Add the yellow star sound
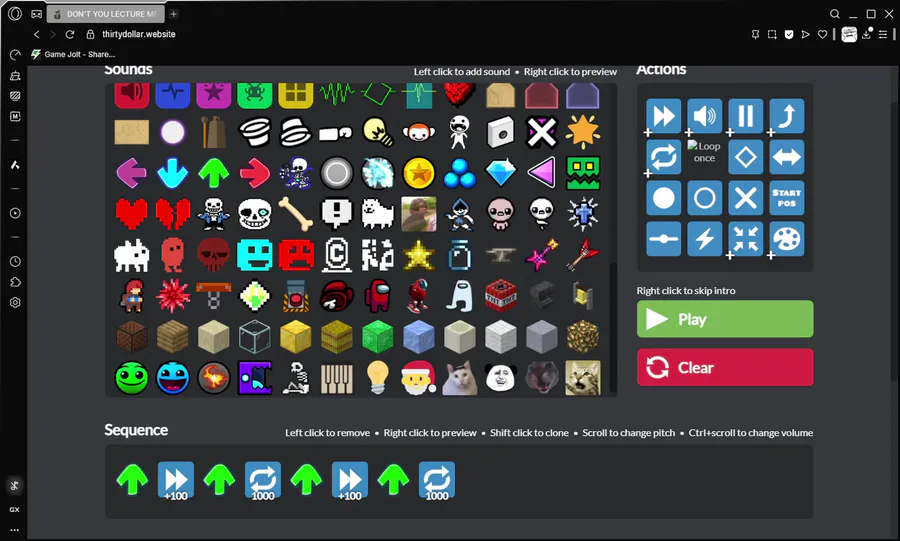 [x=418, y=255]
